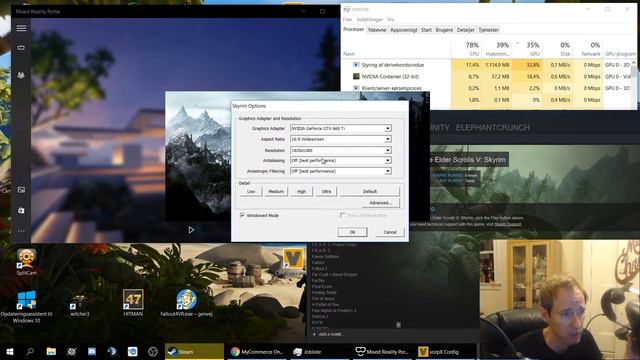Select the Processer tab in Jobliste
Image resolution: width=640 pixels, height=360 pixels.
click(x=353, y=29)
